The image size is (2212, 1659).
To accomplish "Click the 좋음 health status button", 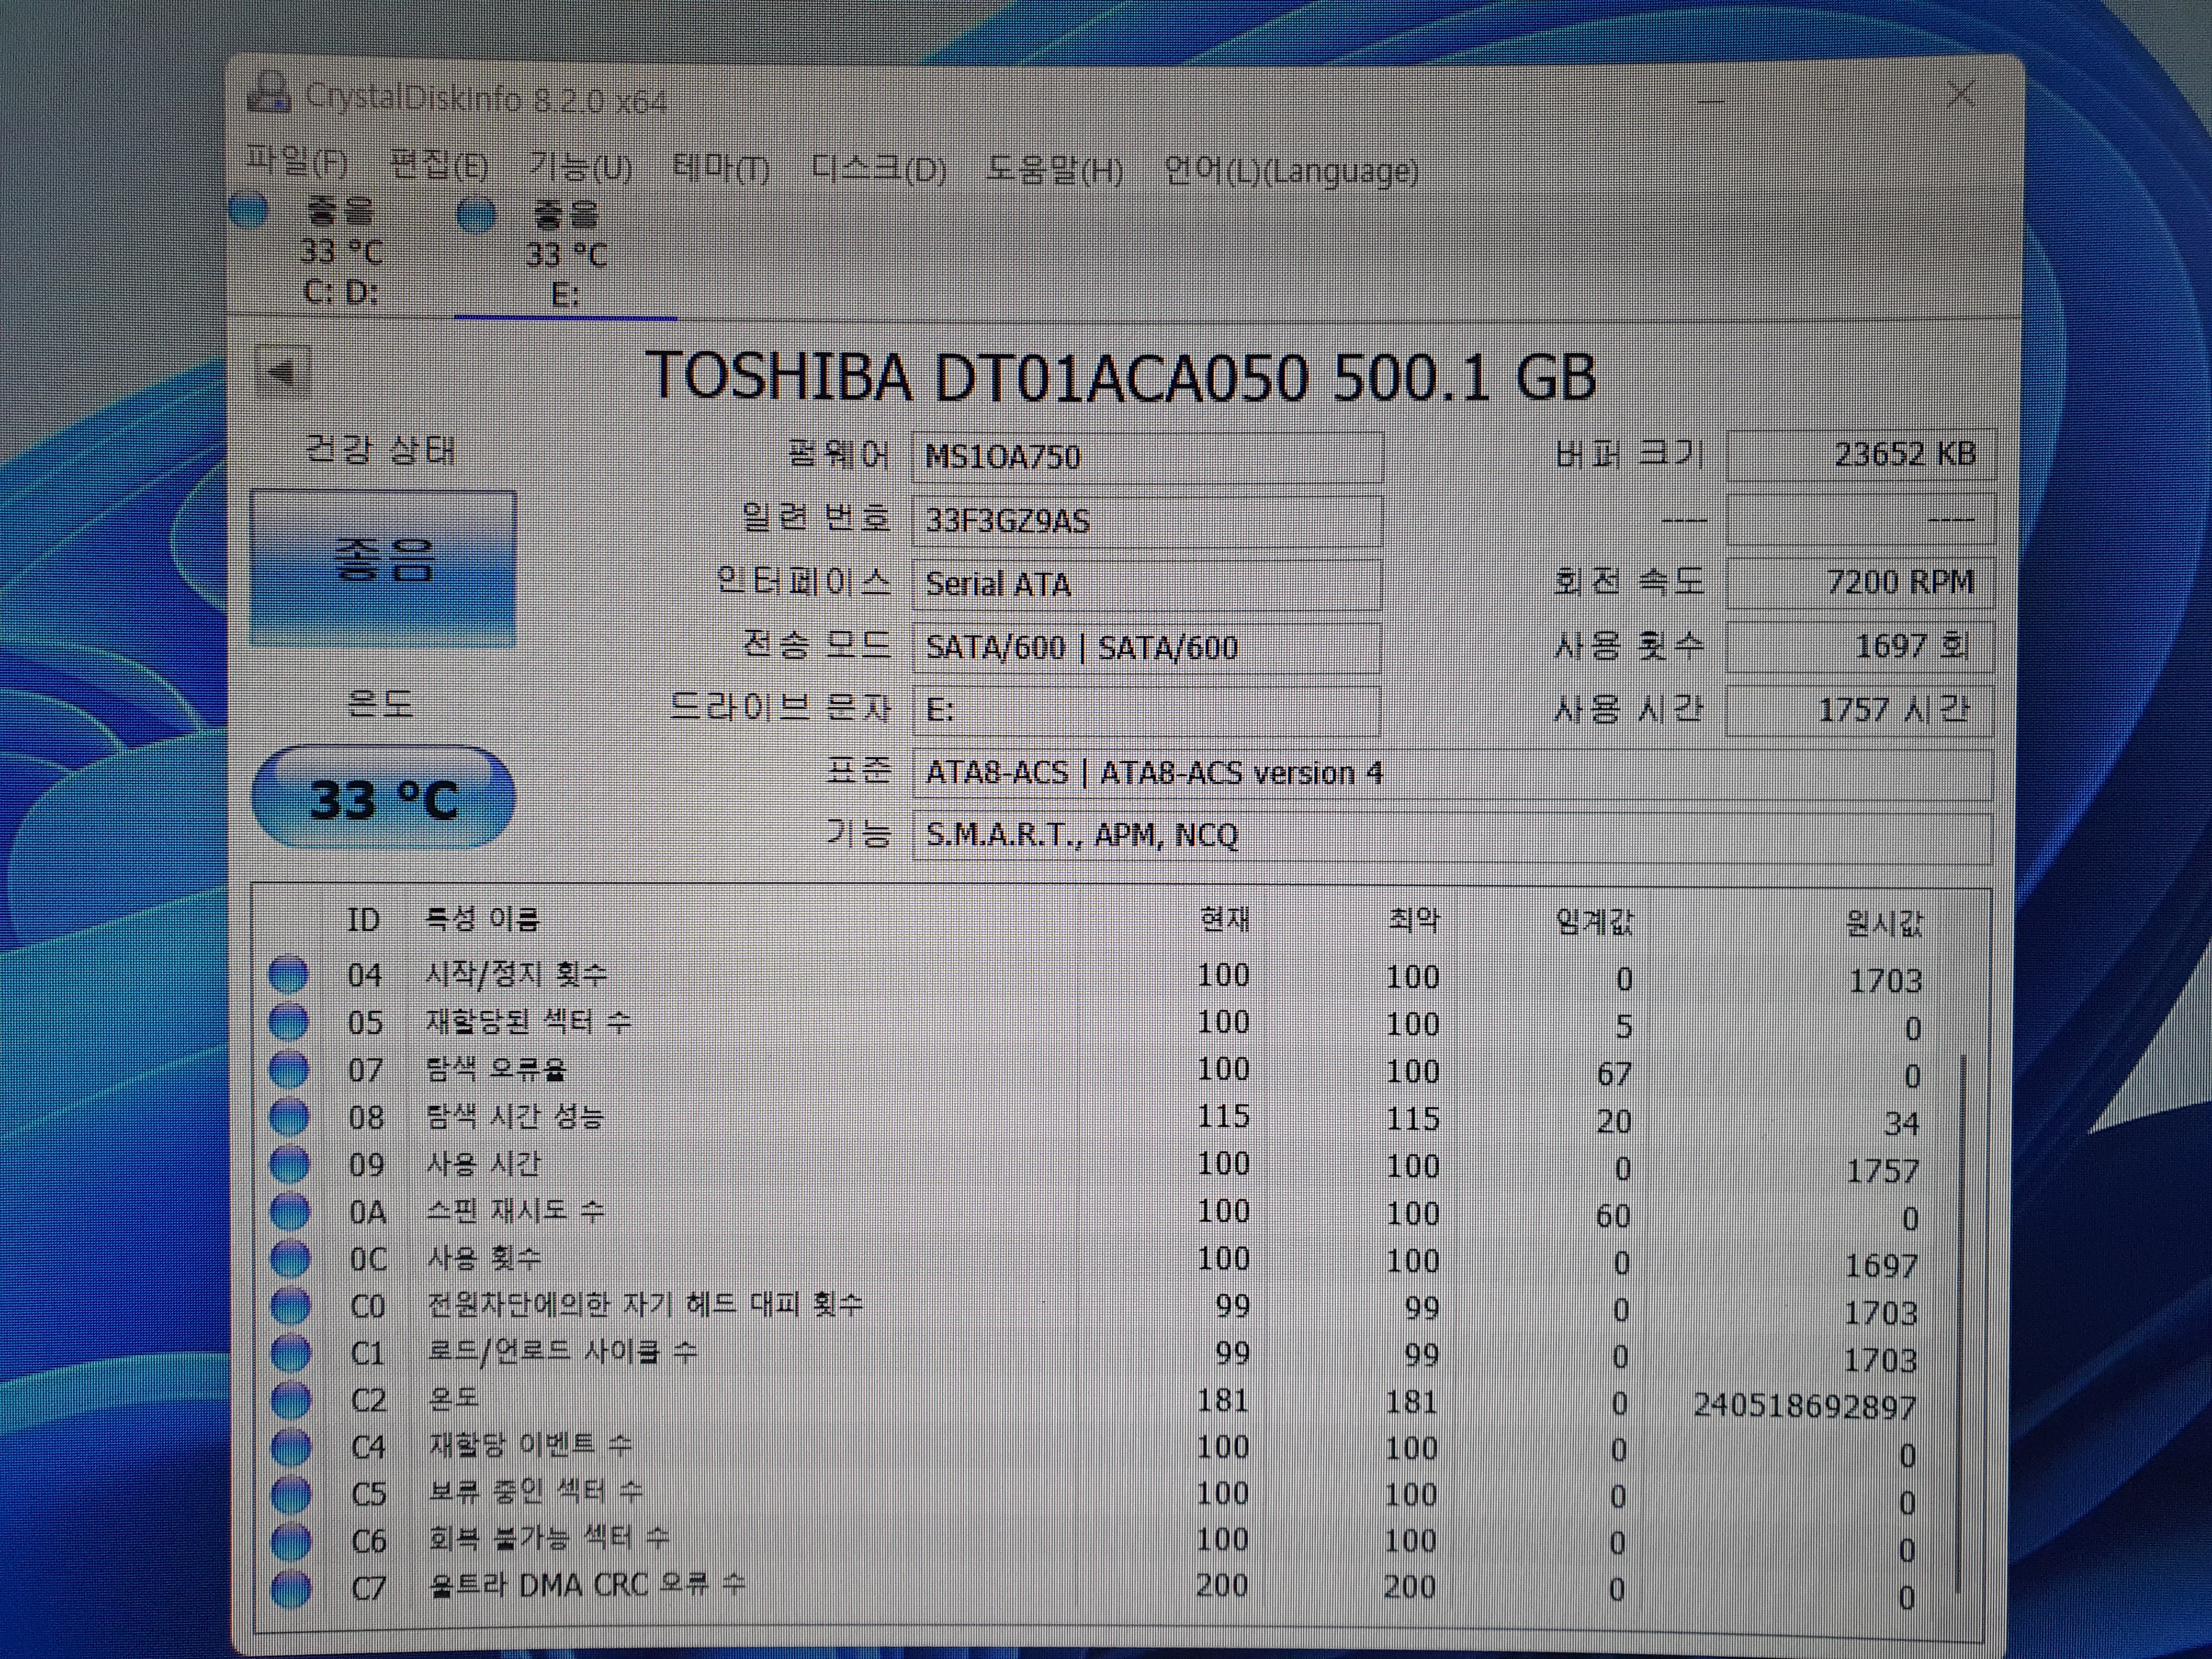I will point(383,568).
